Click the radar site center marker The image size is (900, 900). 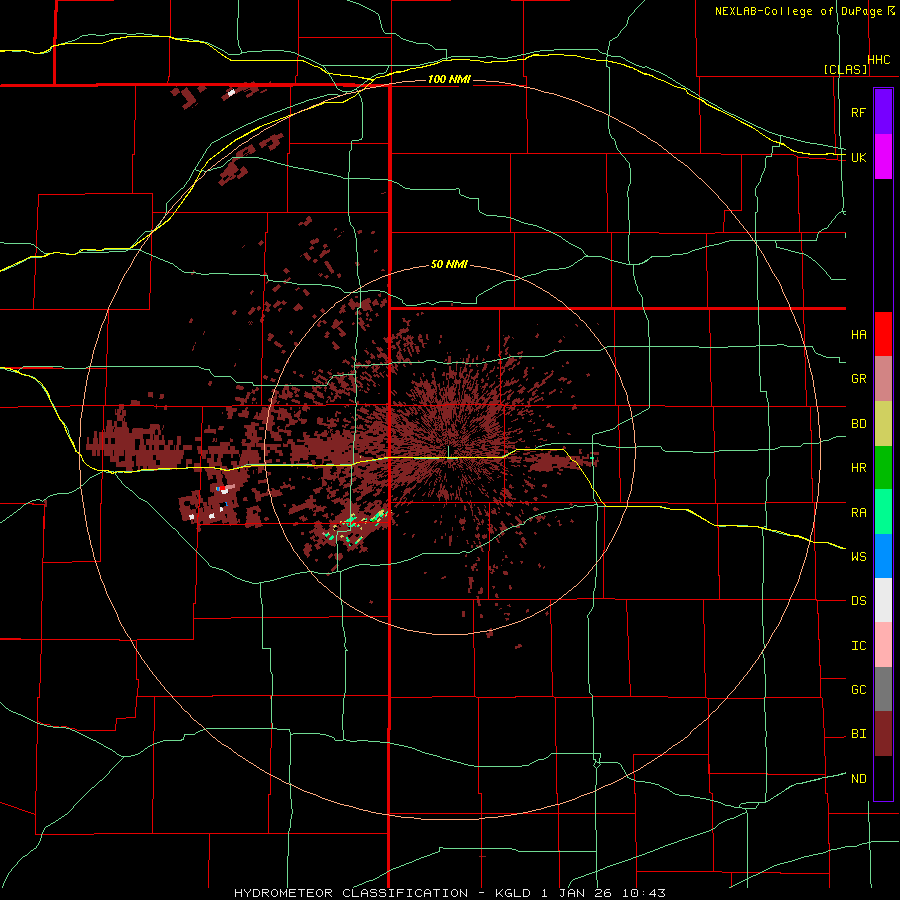449,451
